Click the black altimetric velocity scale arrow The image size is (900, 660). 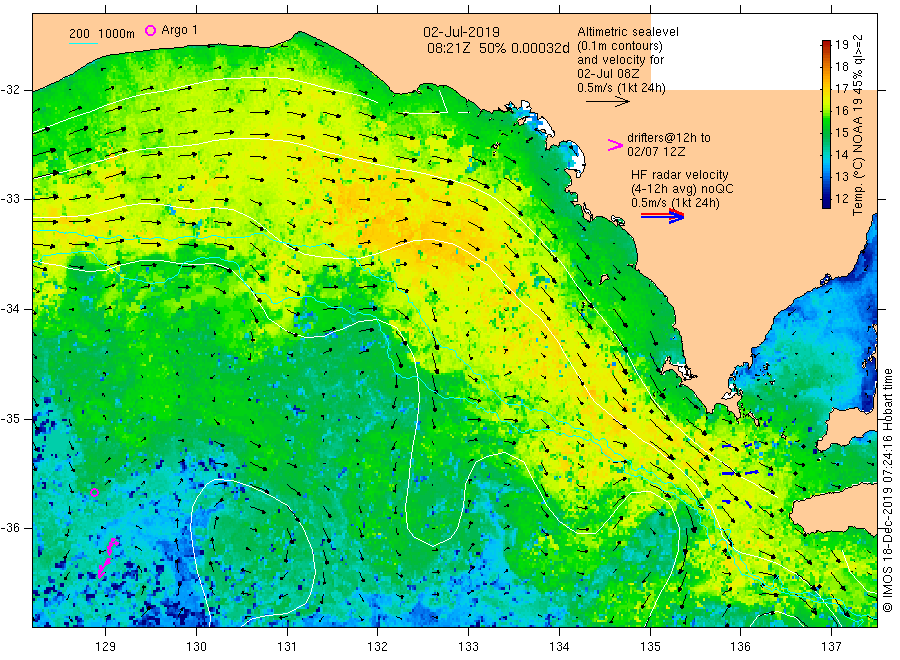(607, 102)
